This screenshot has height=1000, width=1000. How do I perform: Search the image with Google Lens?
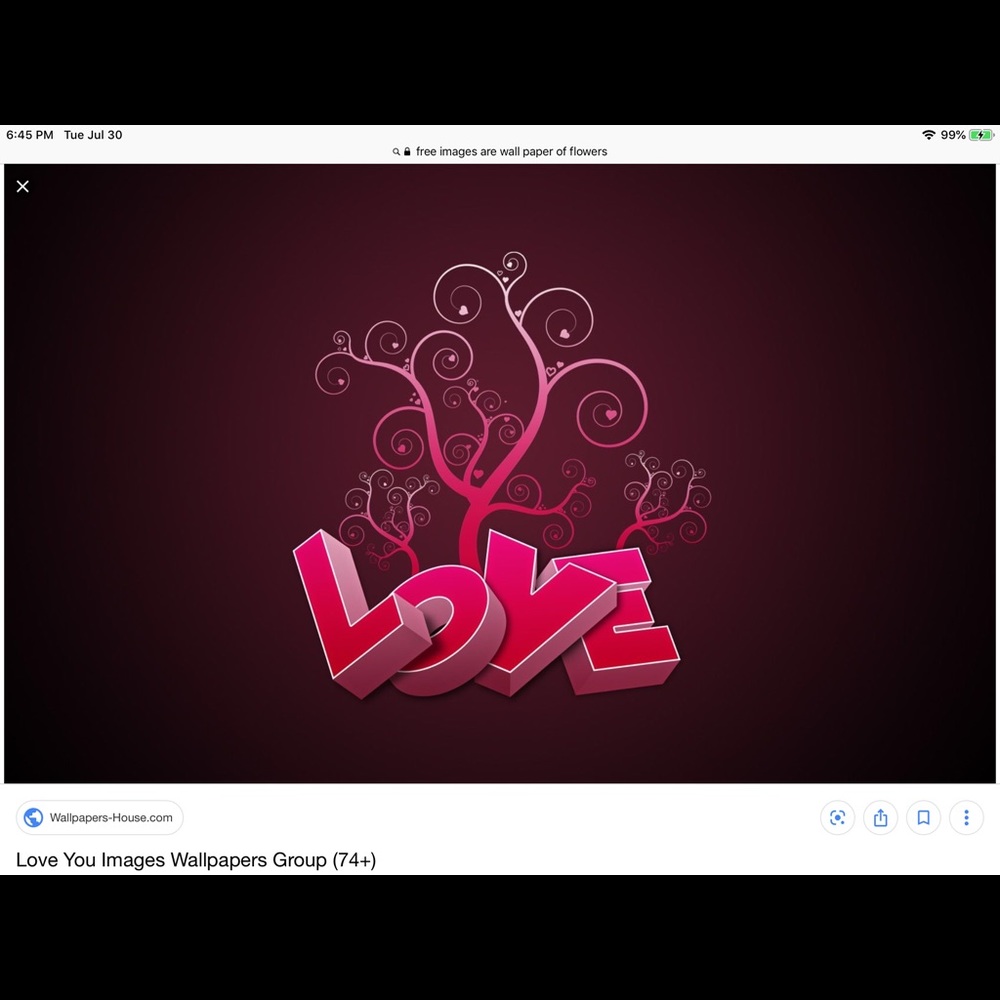(837, 818)
